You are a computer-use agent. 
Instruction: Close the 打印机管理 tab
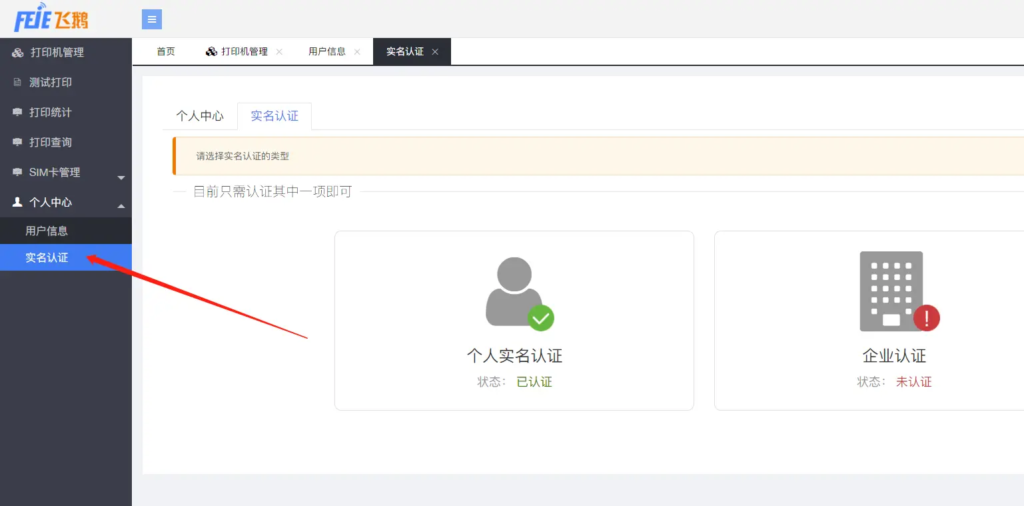tap(279, 52)
